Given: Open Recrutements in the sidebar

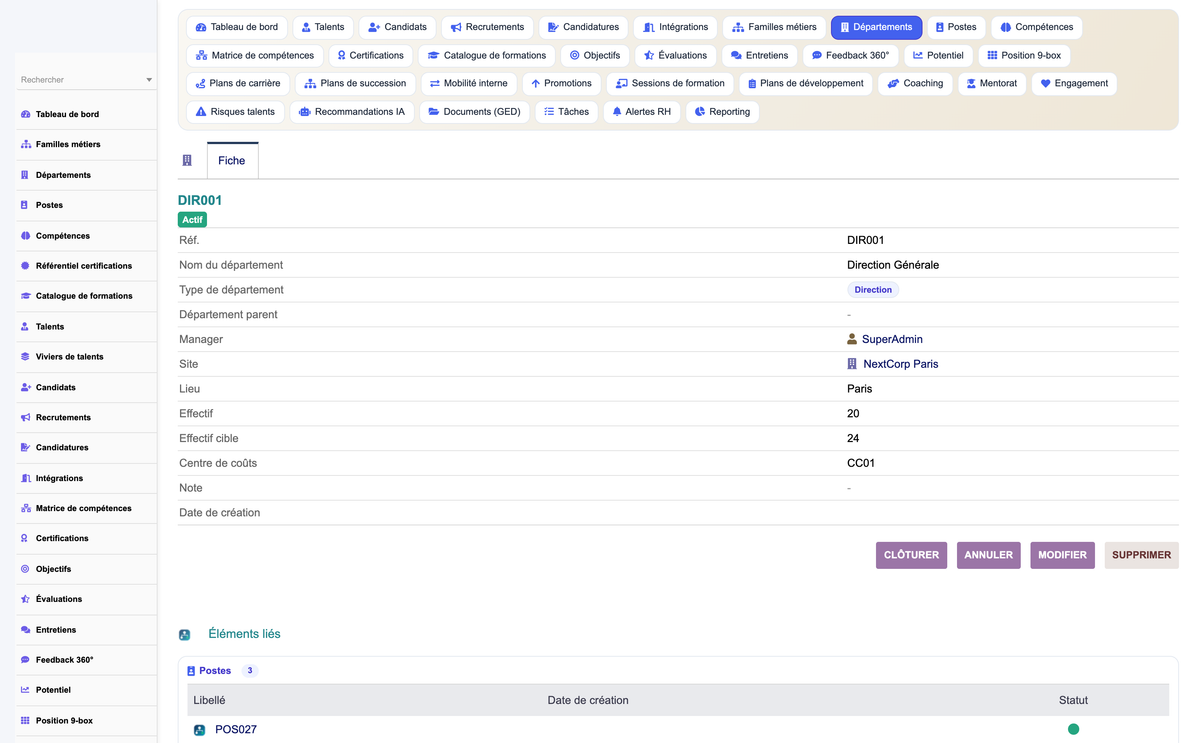Looking at the screenshot, I should (63, 417).
